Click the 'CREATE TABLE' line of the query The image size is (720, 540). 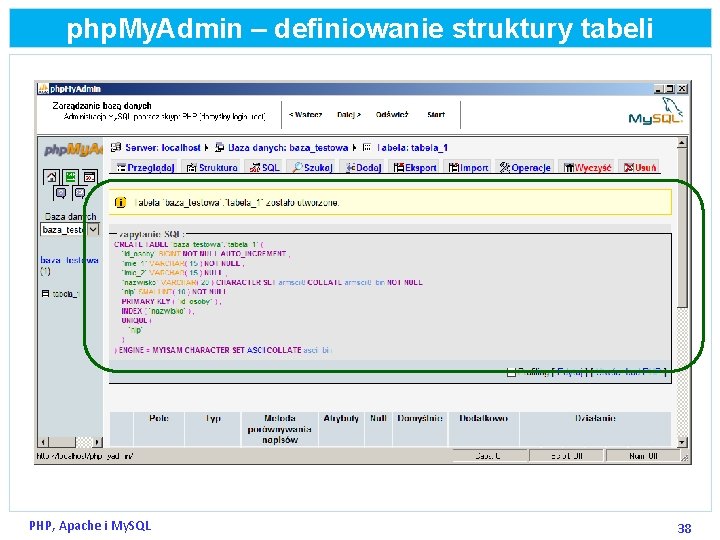(189, 244)
